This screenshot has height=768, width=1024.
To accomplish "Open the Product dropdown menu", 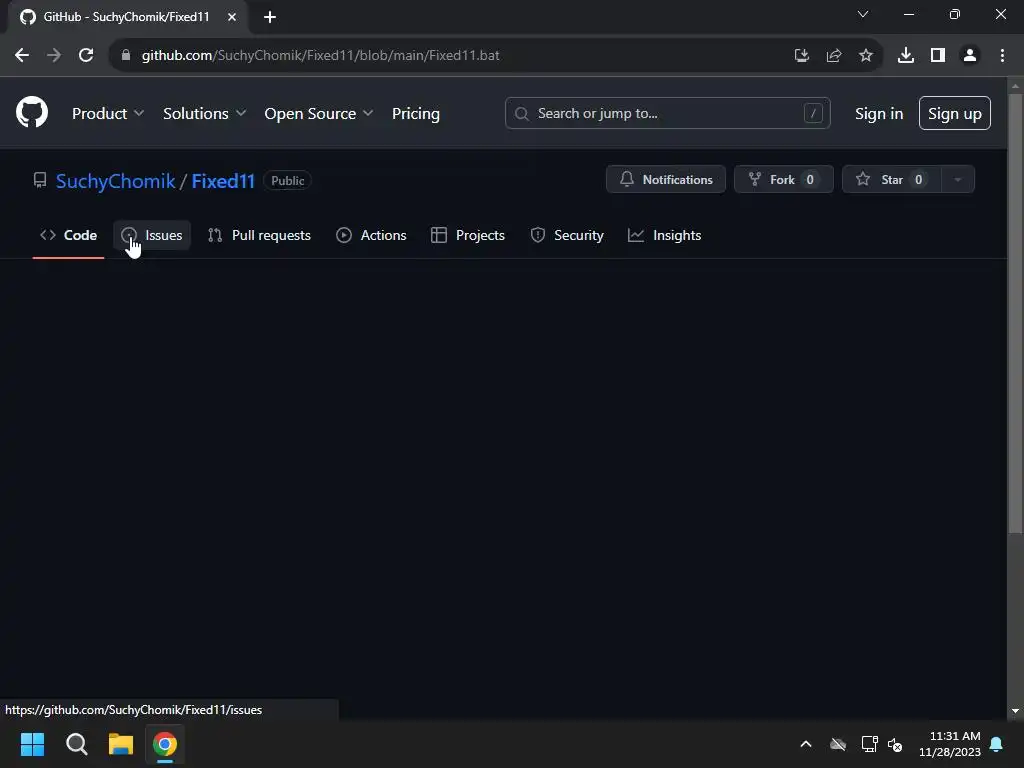I will click(x=108, y=114).
